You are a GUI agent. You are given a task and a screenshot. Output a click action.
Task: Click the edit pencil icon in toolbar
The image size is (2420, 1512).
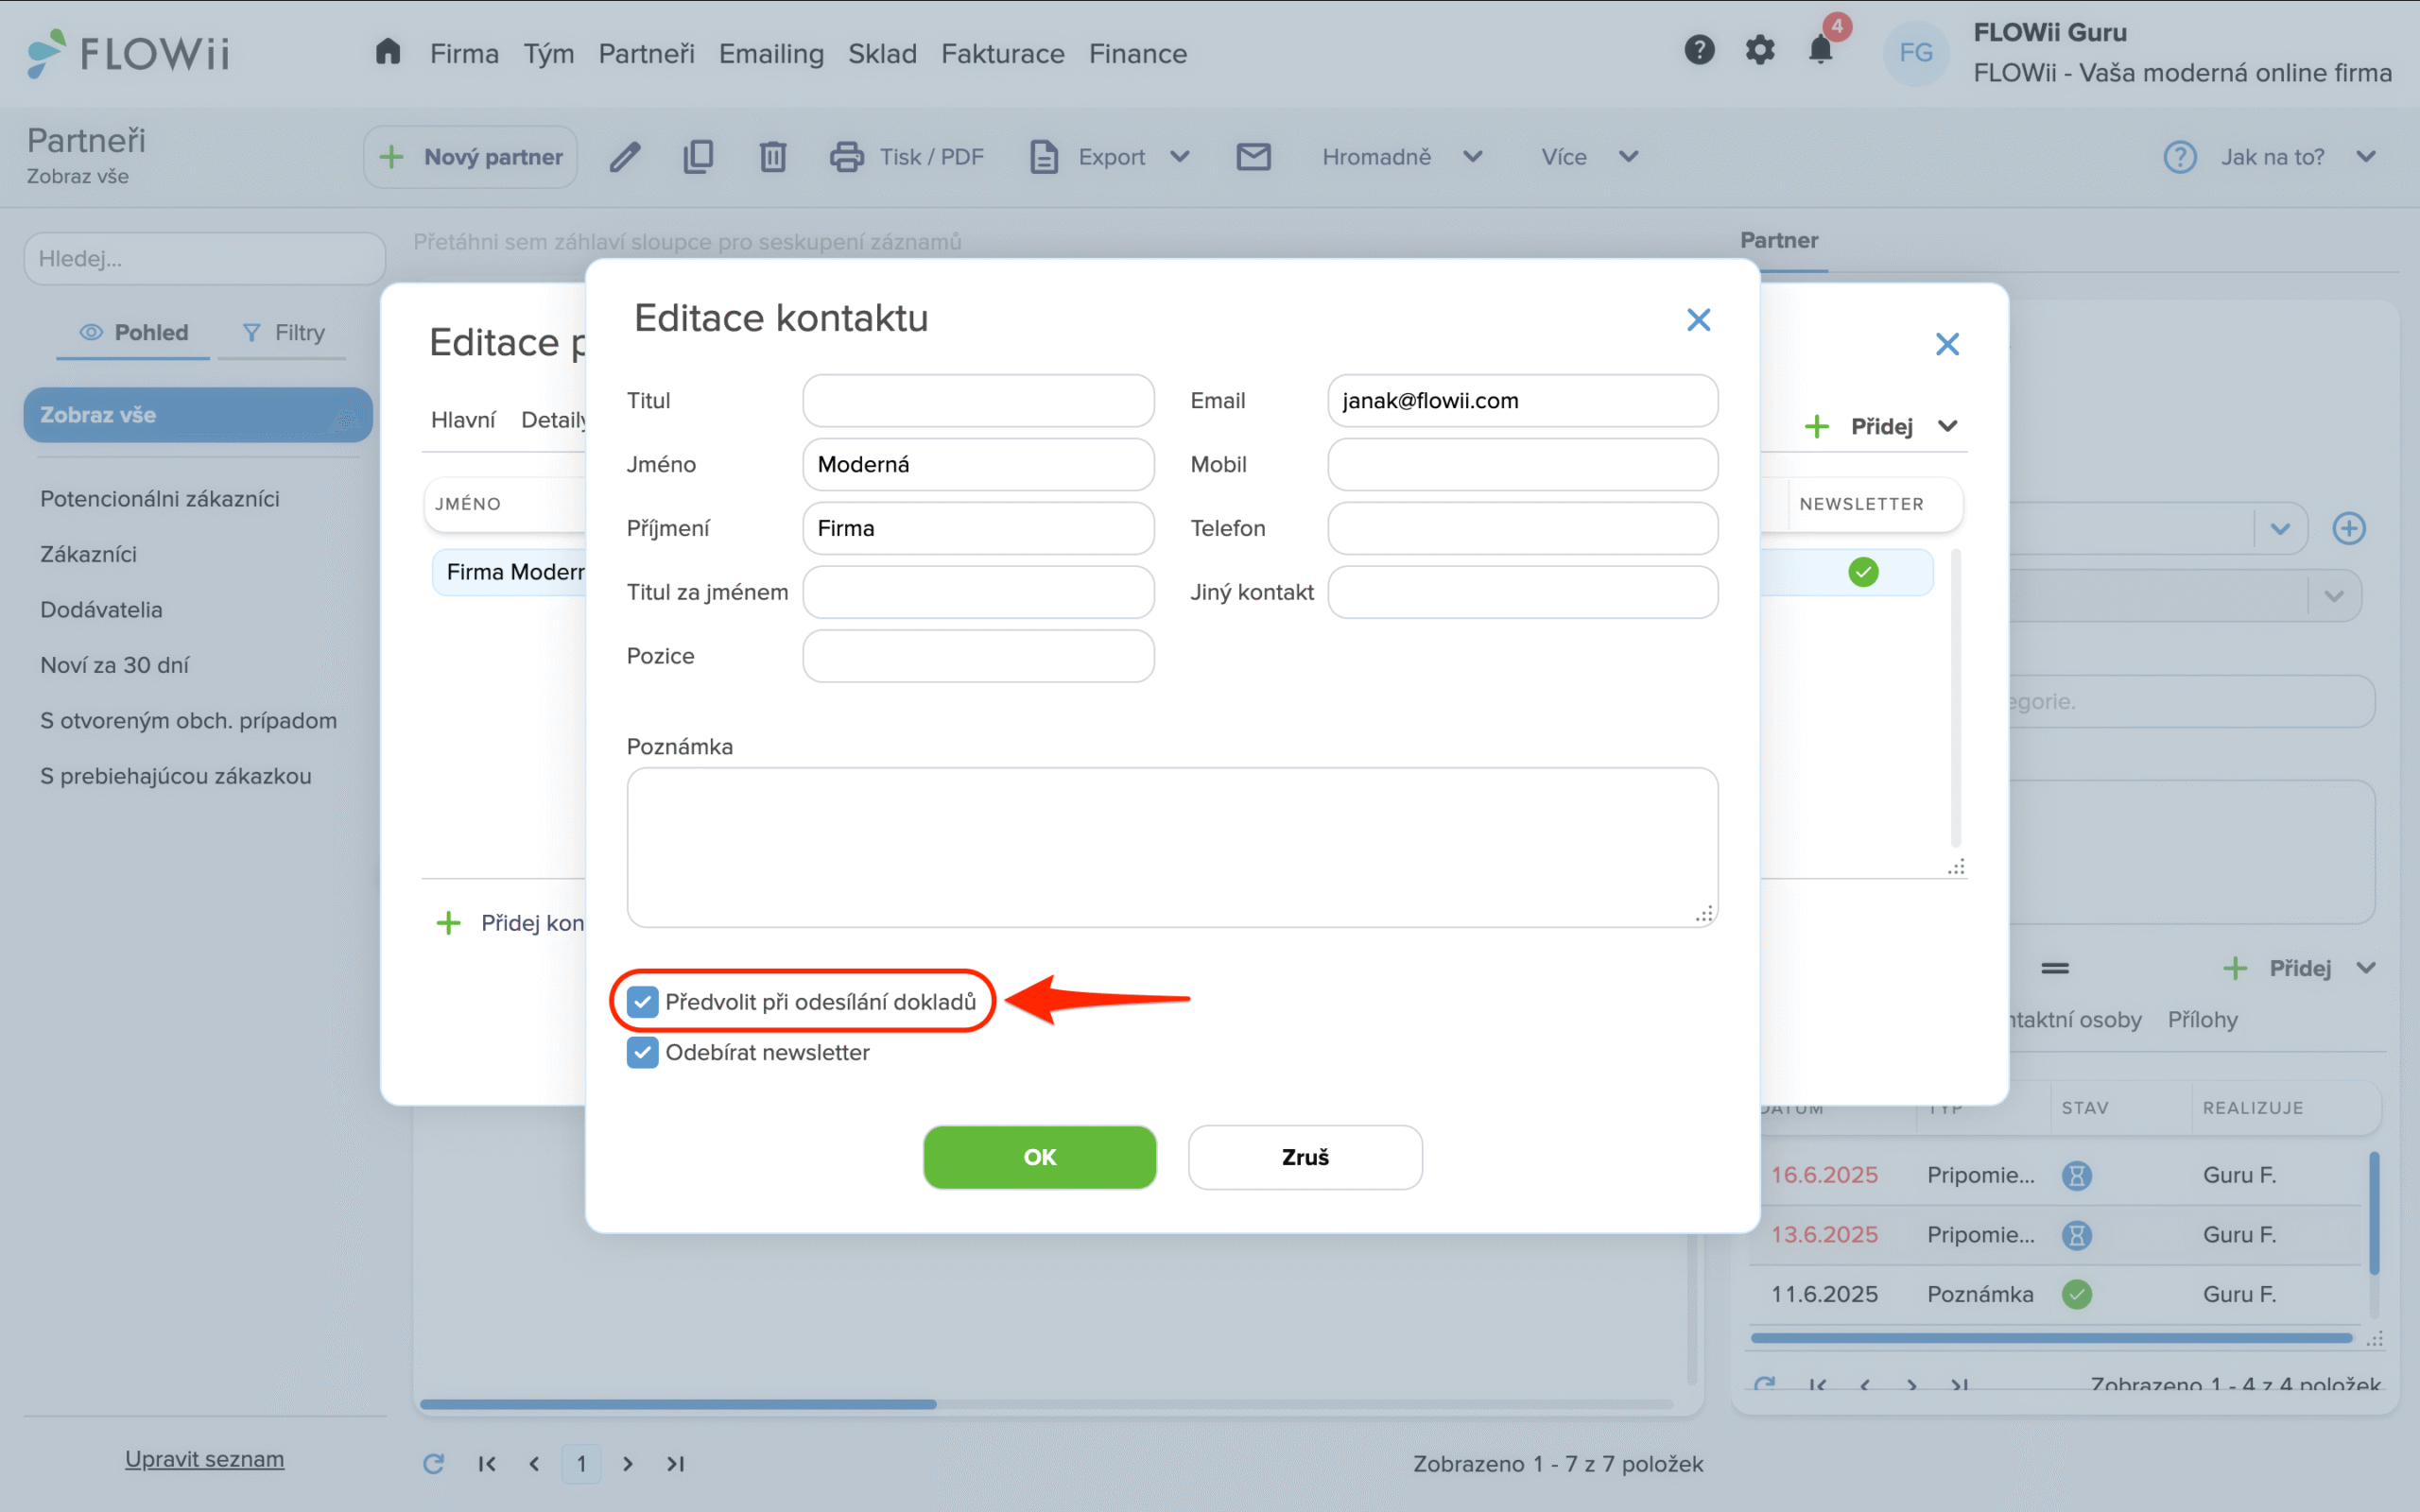coord(625,157)
